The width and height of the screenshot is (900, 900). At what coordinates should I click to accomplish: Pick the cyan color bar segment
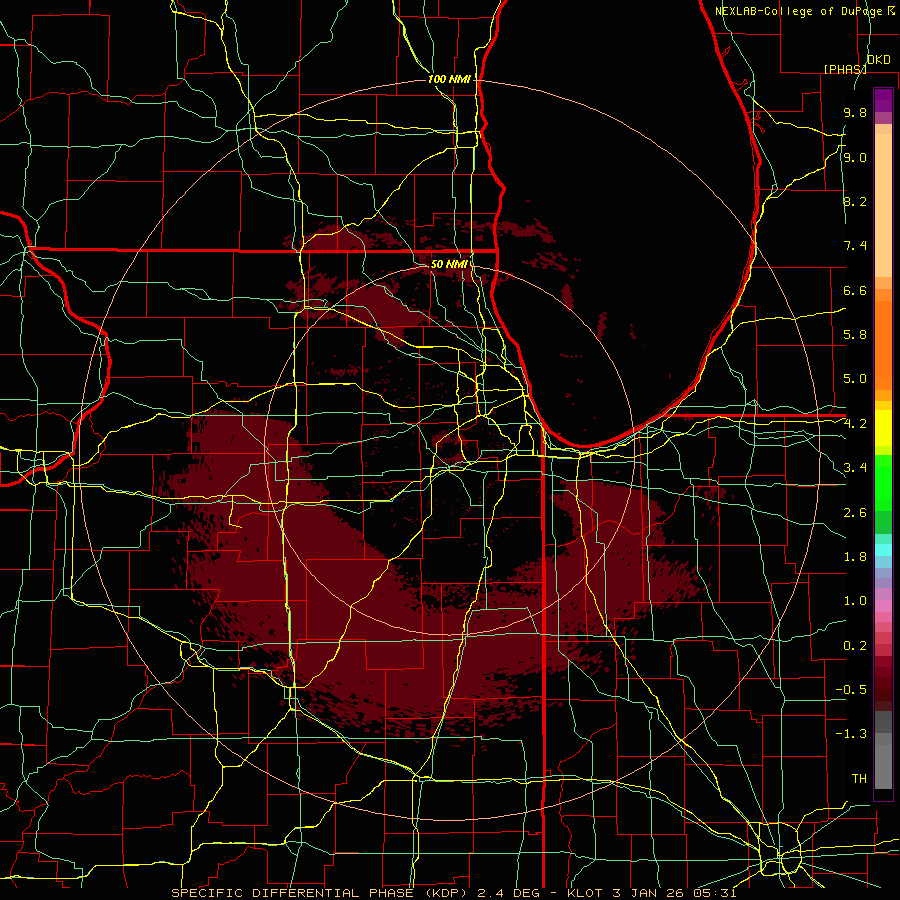click(883, 549)
